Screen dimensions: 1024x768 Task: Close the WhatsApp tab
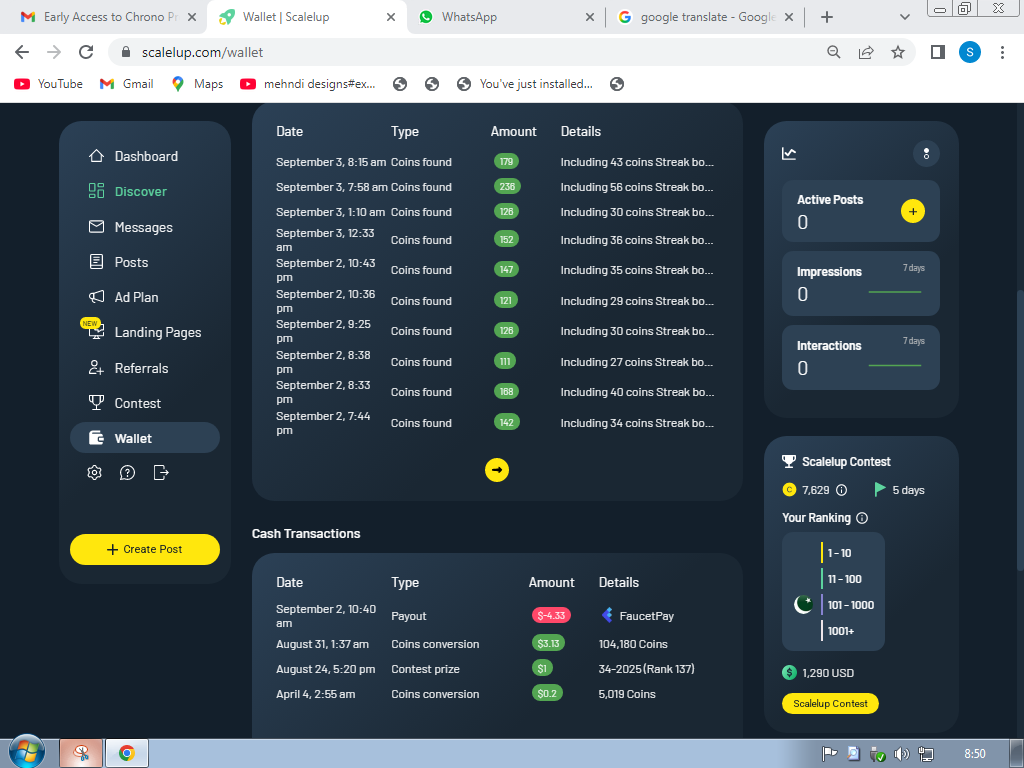click(x=590, y=17)
